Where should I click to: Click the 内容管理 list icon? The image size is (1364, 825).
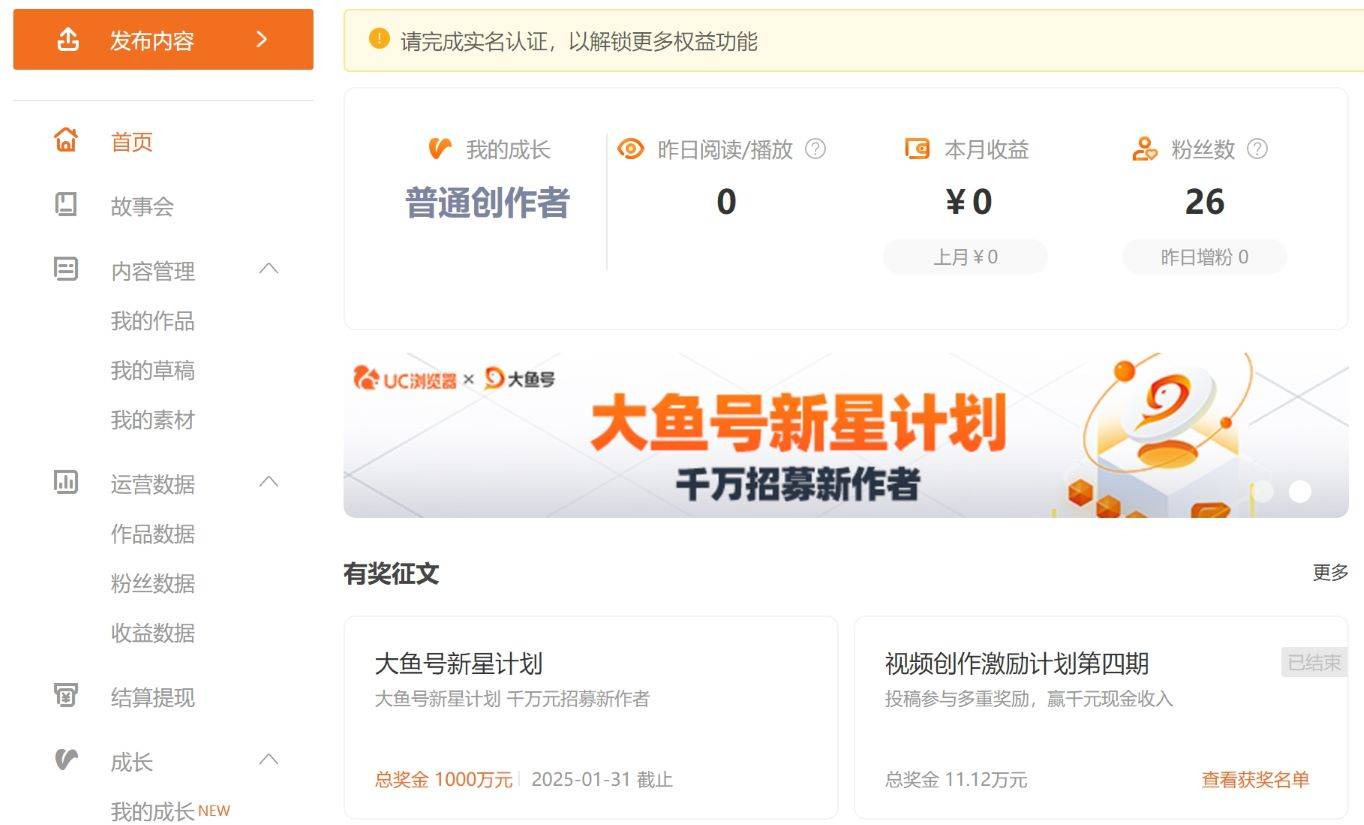tap(66, 269)
